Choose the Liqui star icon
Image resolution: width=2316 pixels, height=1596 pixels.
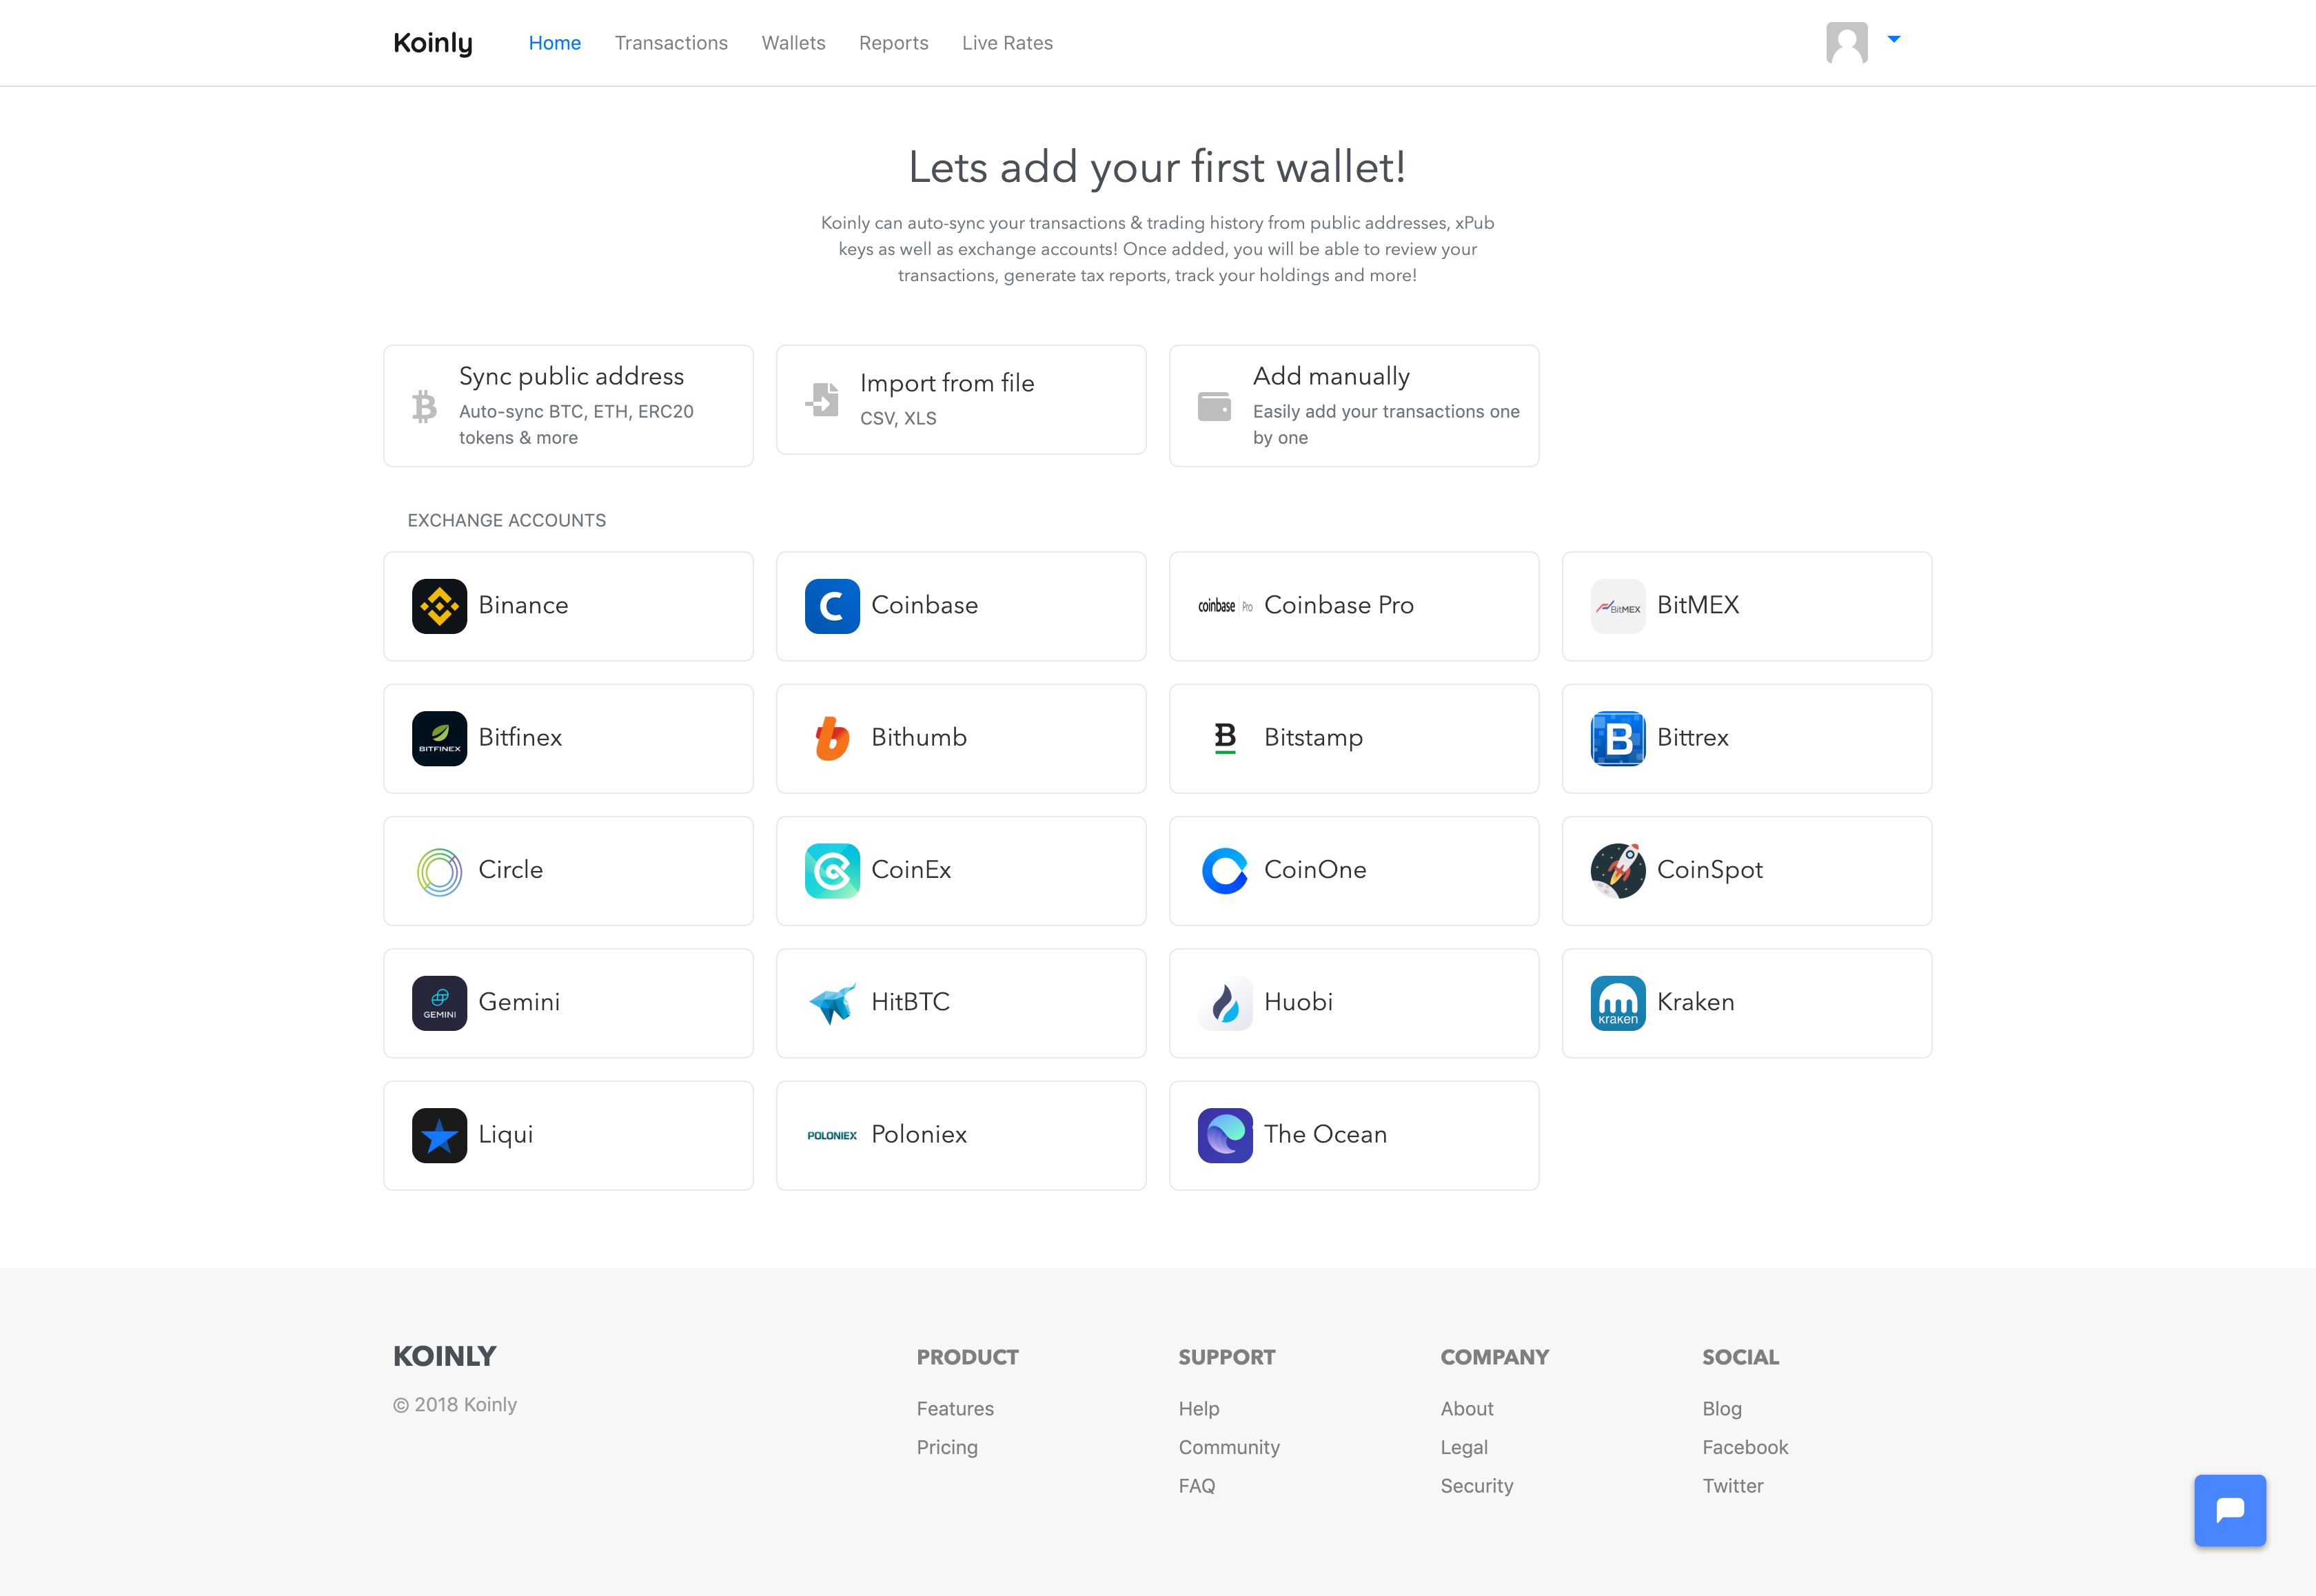[x=439, y=1135]
